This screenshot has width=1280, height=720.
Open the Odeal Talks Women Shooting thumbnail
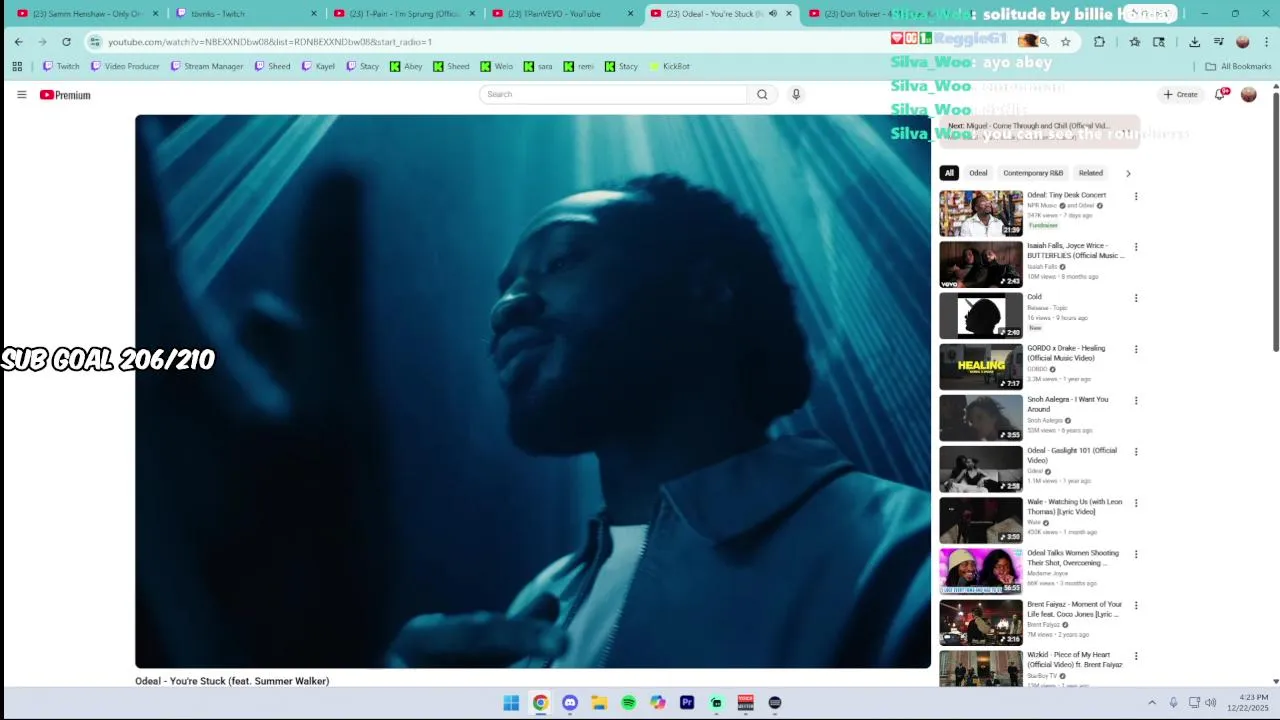click(981, 571)
